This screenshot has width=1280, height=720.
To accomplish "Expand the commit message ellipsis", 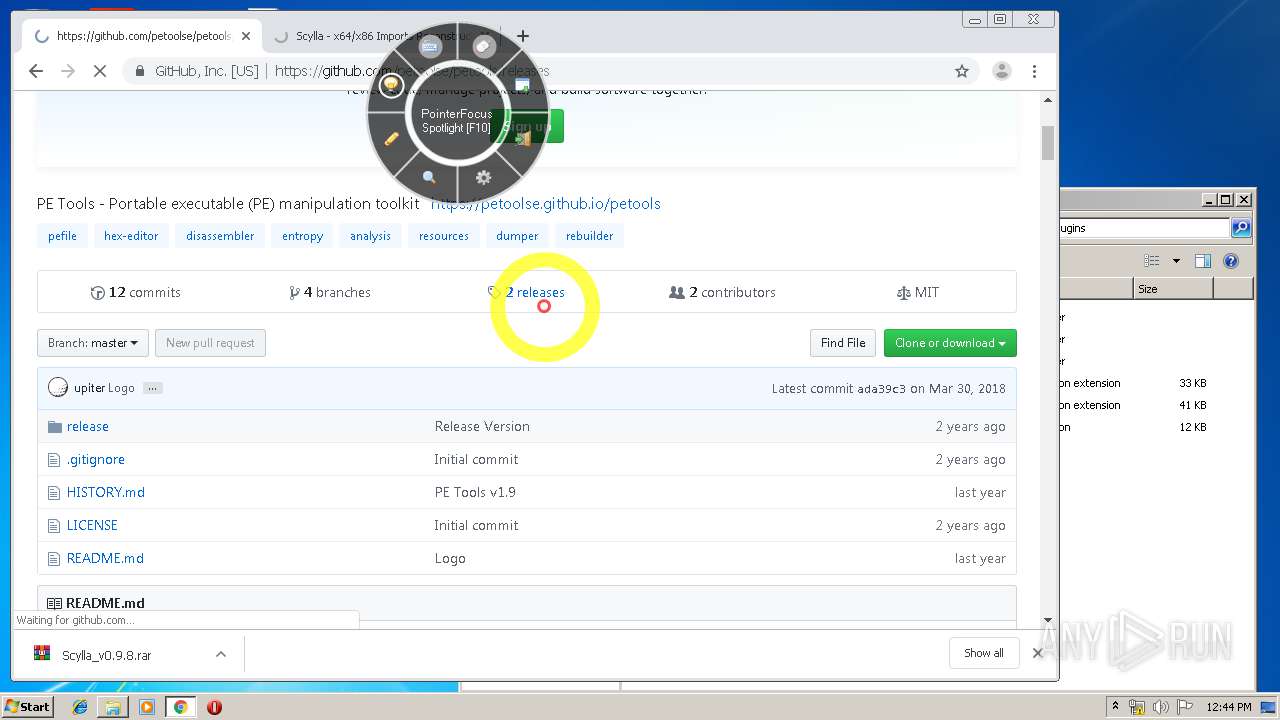I will tap(152, 388).
